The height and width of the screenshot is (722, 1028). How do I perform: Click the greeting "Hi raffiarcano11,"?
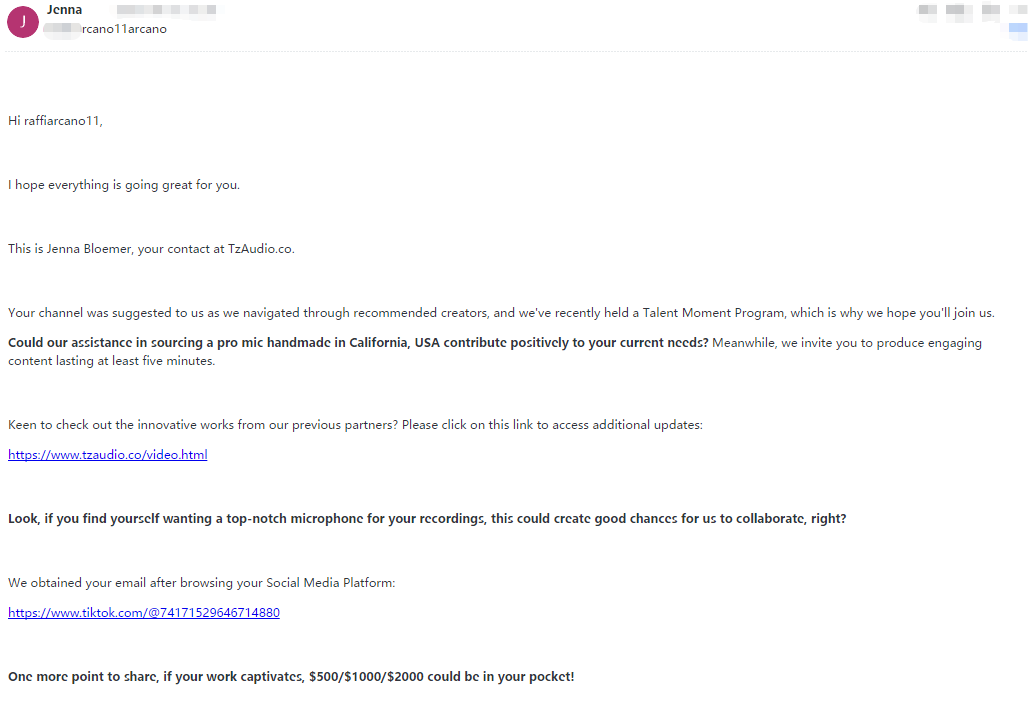click(x=55, y=121)
